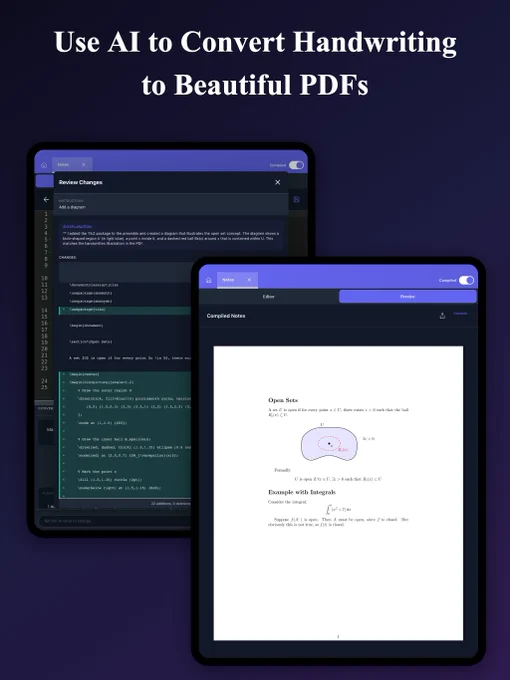Screen dimensions: 510x680
Task: Click the Compile link in Compiled Notes
Action: (x=461, y=314)
